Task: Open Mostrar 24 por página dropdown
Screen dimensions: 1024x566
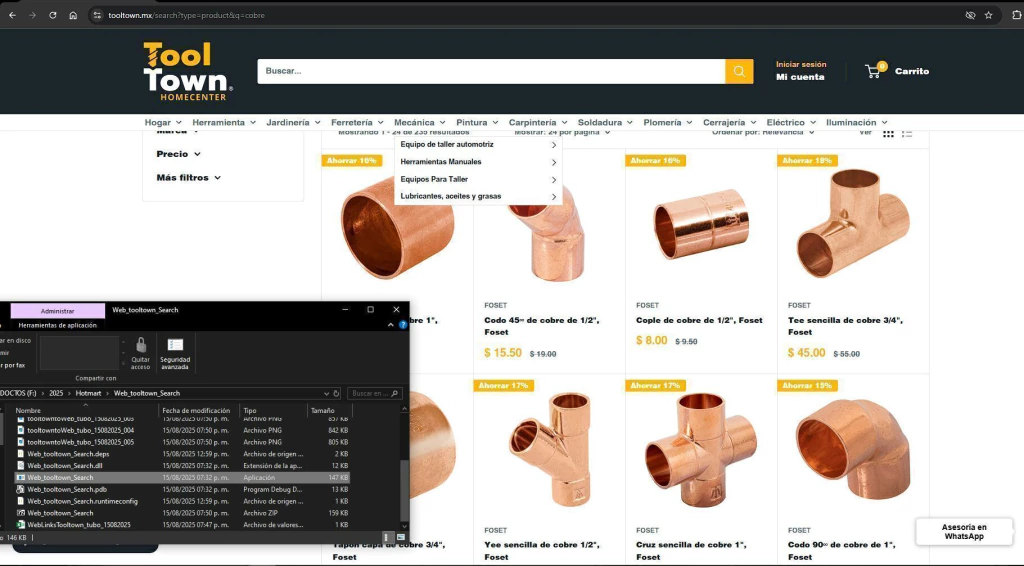Action: [x=562, y=132]
